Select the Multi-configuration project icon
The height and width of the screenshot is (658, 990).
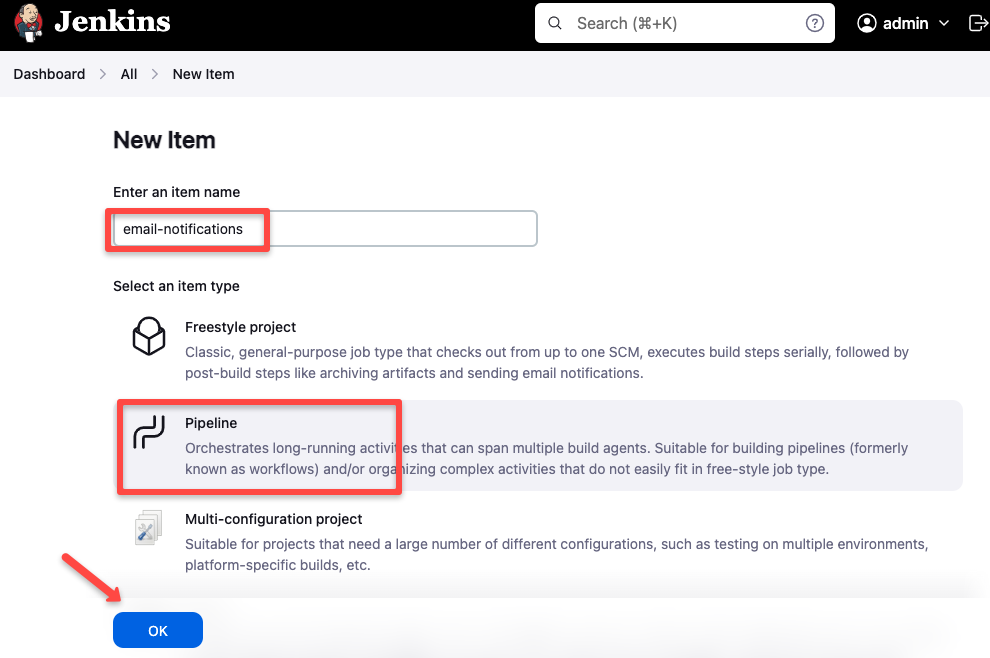149,527
